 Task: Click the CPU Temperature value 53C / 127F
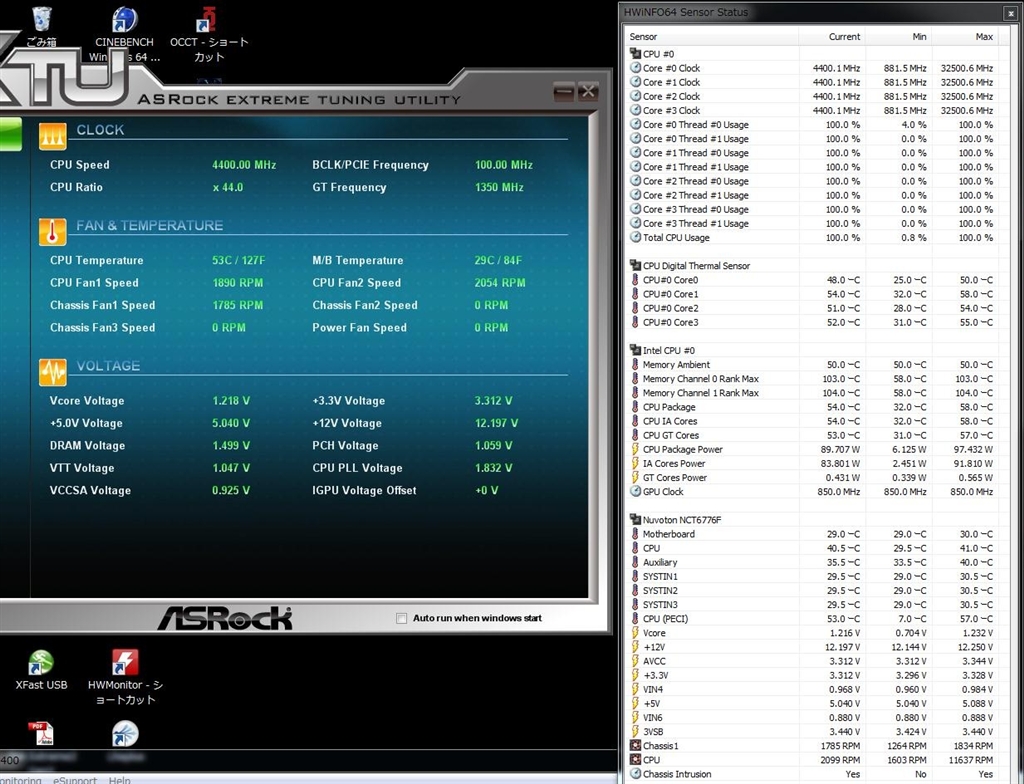(x=238, y=260)
